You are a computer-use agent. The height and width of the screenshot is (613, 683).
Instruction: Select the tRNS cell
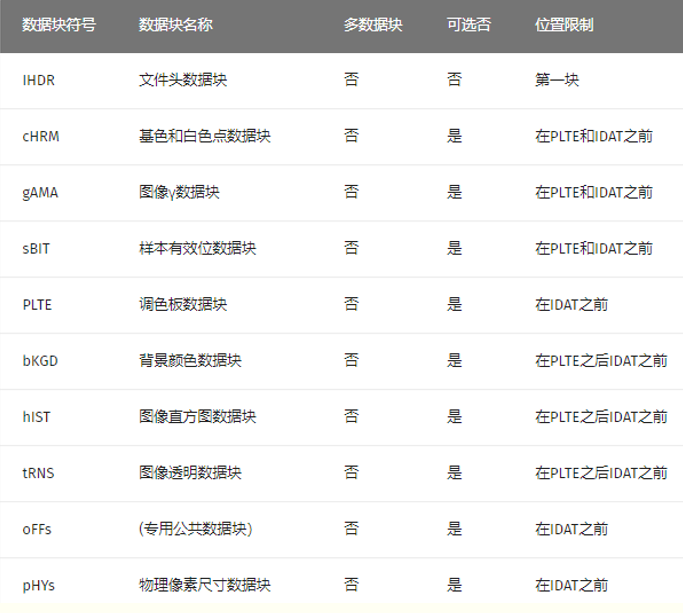click(x=38, y=473)
